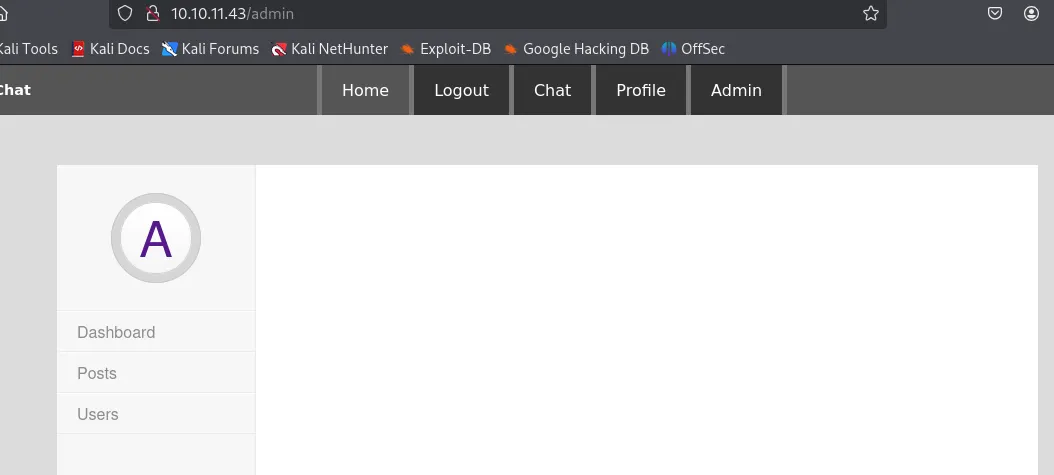Open Users in the sidebar

click(156, 414)
